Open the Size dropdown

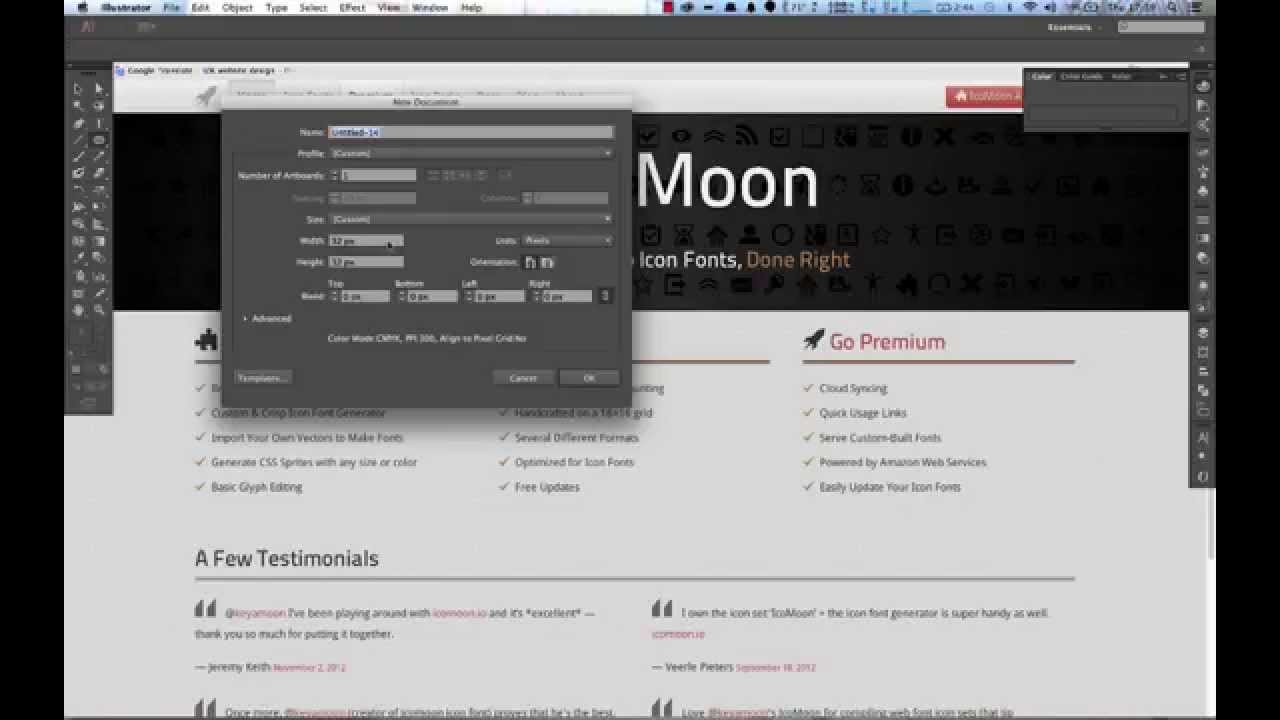[471, 219]
